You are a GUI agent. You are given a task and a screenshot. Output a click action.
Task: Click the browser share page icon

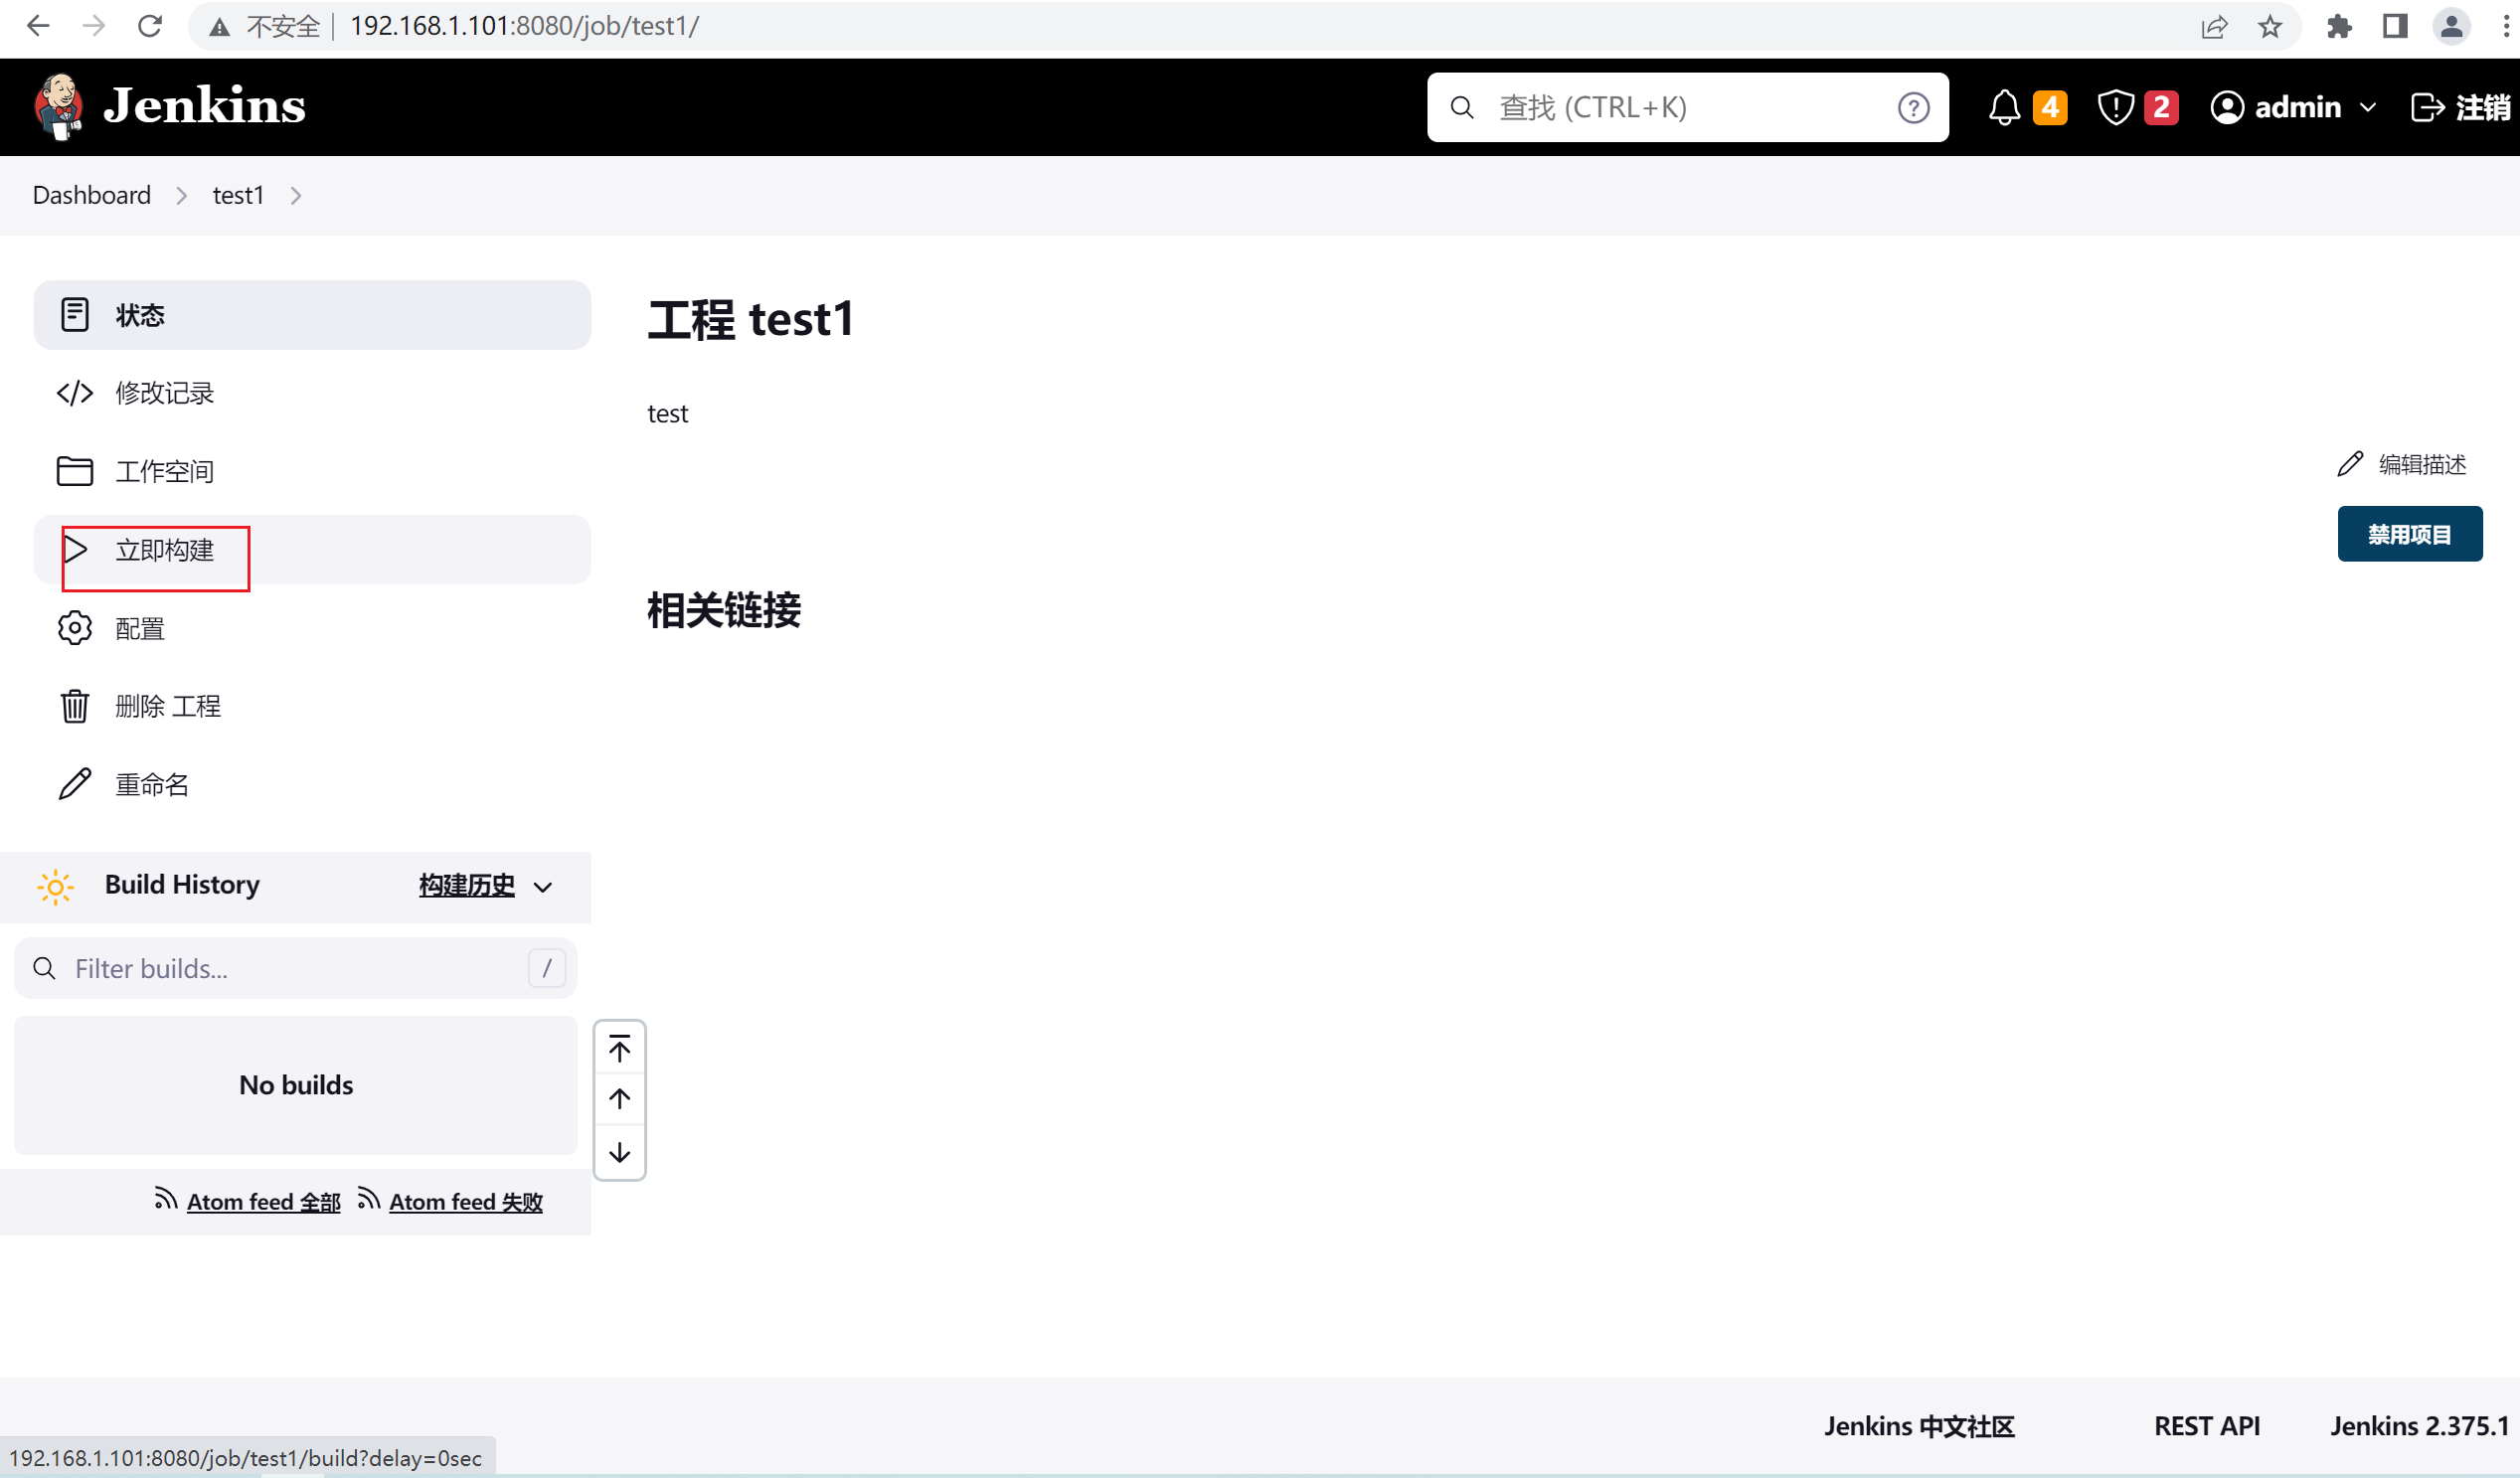[2214, 26]
